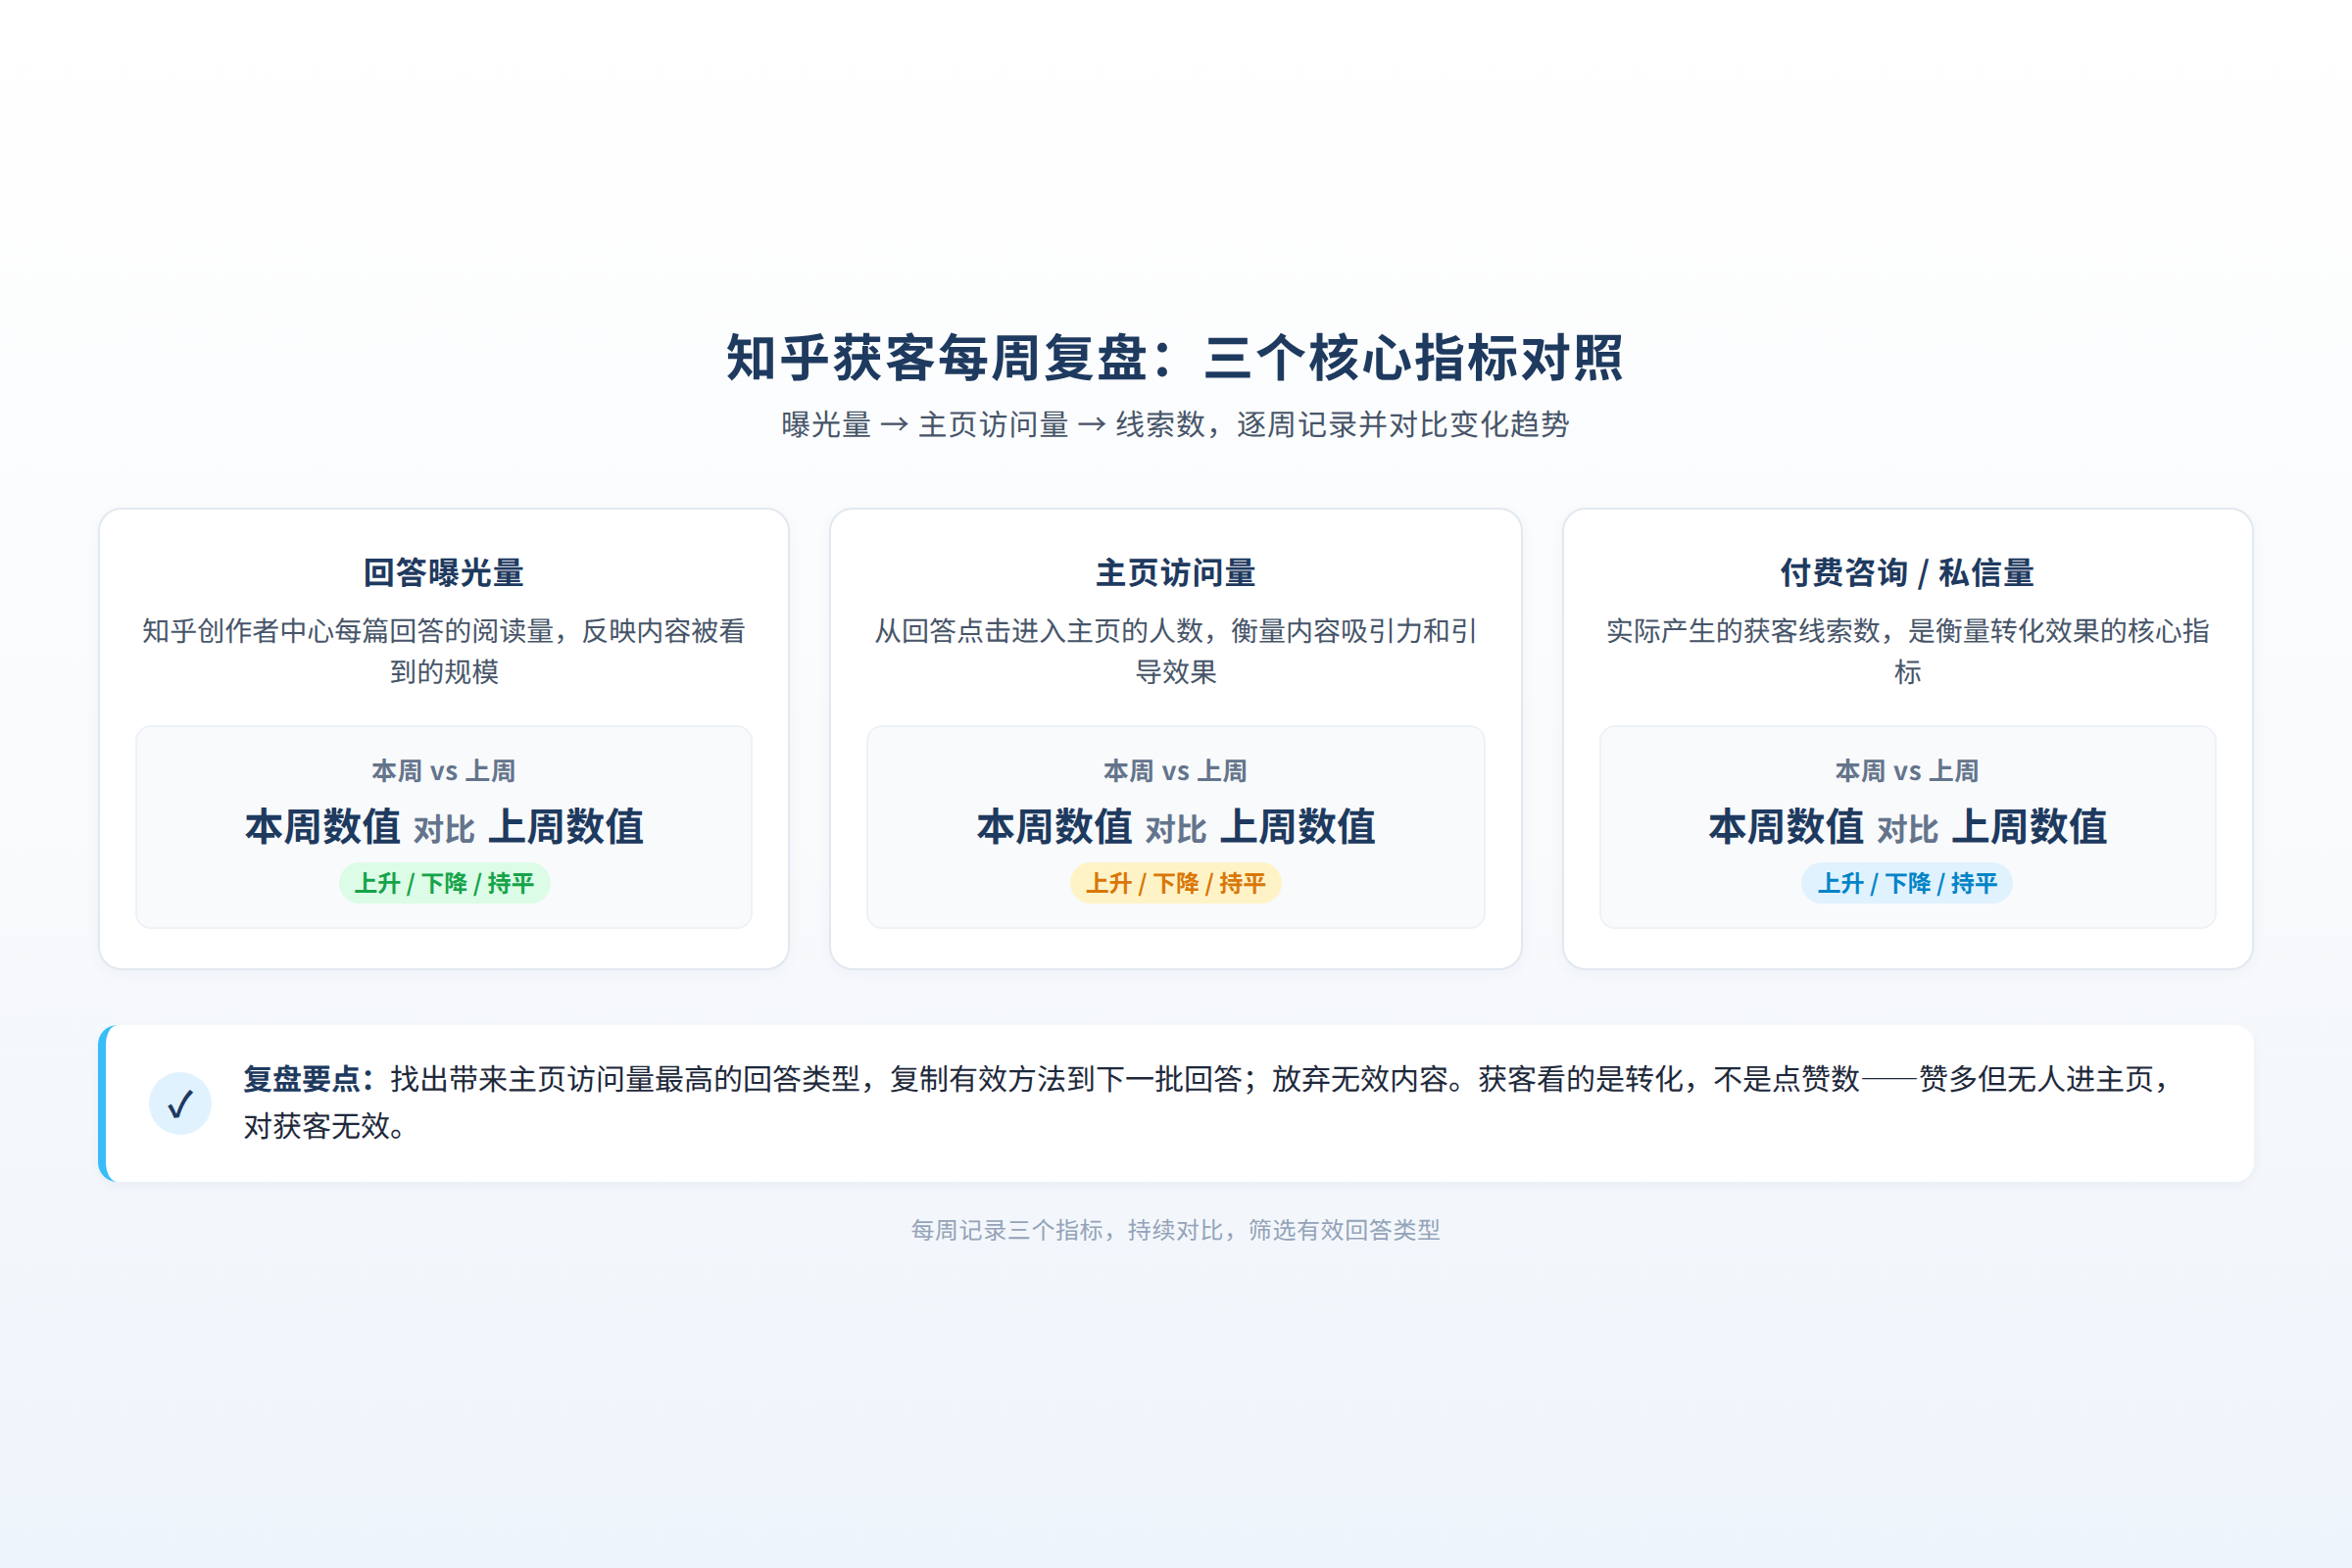The height and width of the screenshot is (1568, 2352).
Task: Click the 复盘要点 paragraph text
Action: tap(1208, 1103)
